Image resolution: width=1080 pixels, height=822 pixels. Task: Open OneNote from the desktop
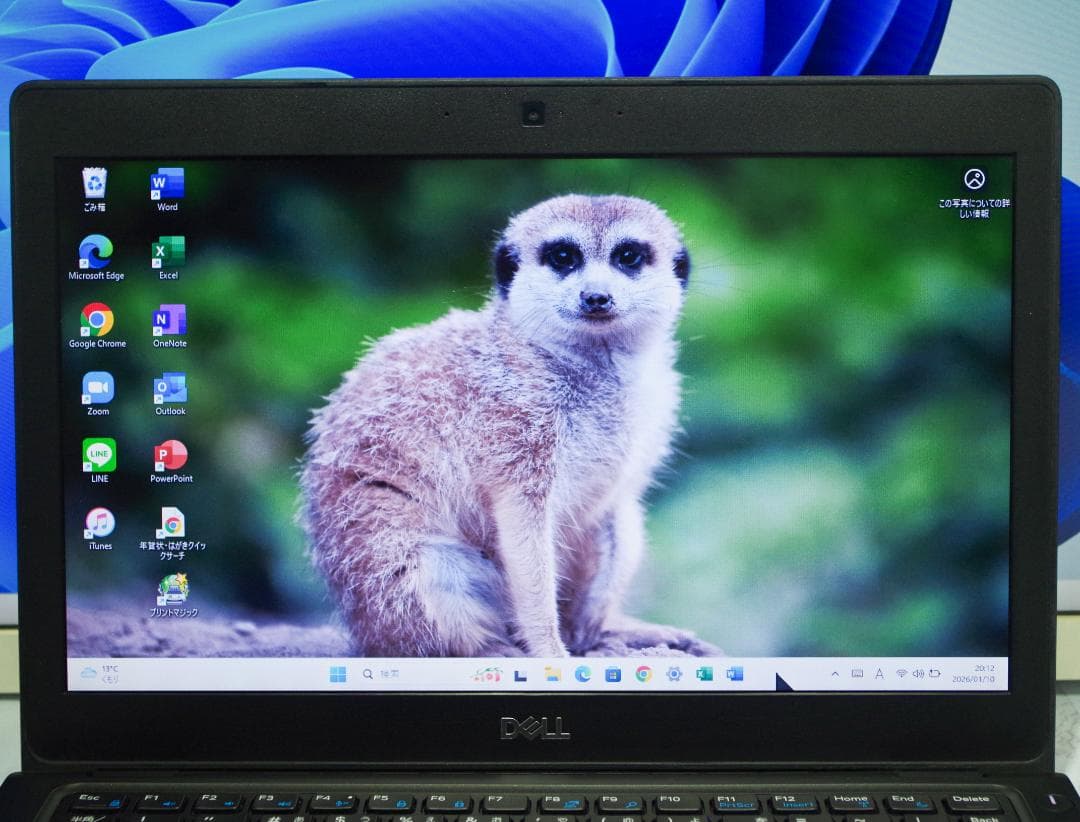168,320
